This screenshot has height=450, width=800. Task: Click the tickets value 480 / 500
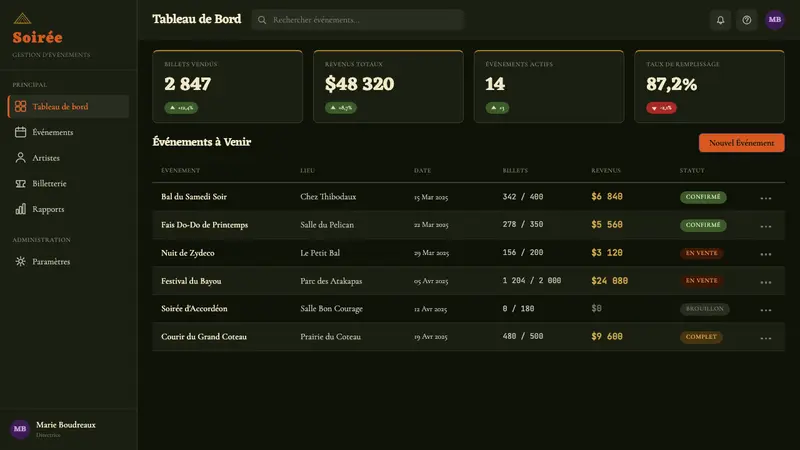point(523,336)
